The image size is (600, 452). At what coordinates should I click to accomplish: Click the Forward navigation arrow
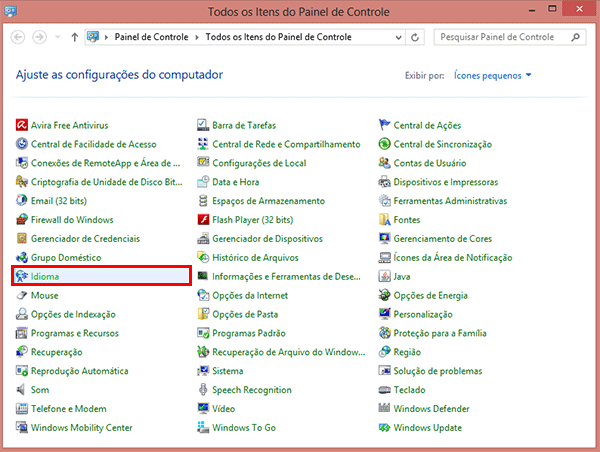(39, 37)
